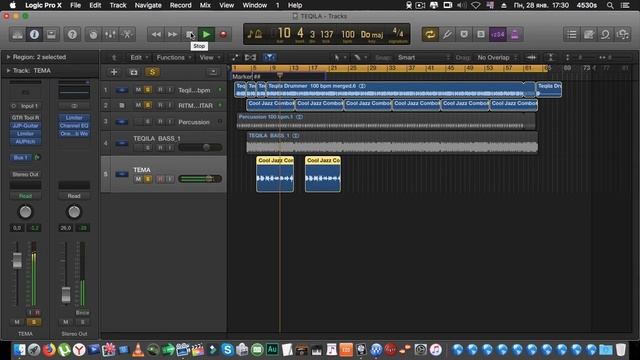Open the Loop Browser icon
640x360 pixels.
point(606,35)
